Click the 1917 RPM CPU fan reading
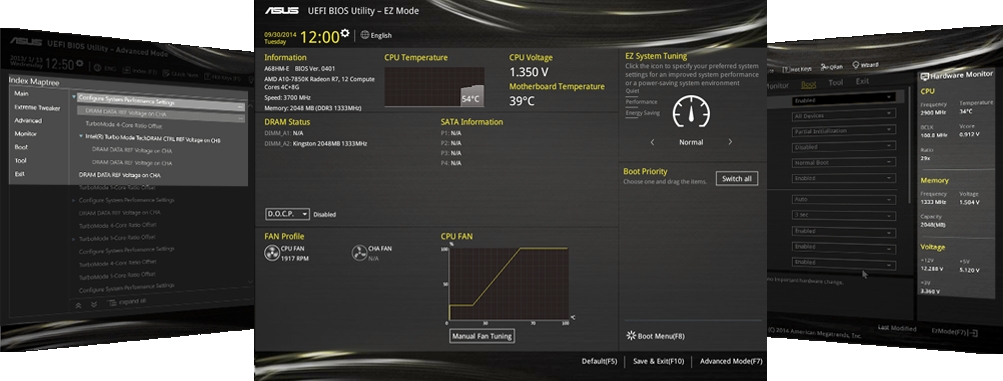1003x381 pixels. tap(295, 259)
